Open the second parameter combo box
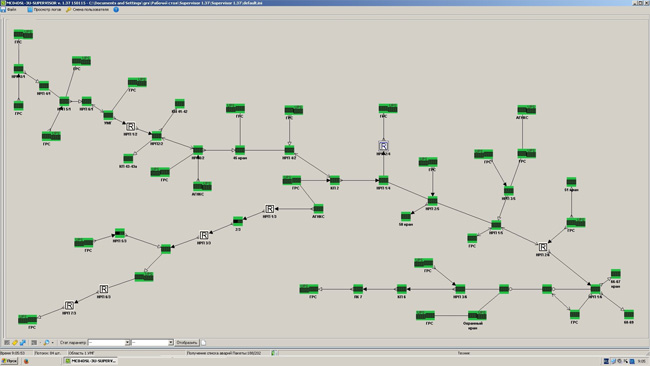Image resolution: width=650 pixels, height=366 pixels. coord(152,342)
